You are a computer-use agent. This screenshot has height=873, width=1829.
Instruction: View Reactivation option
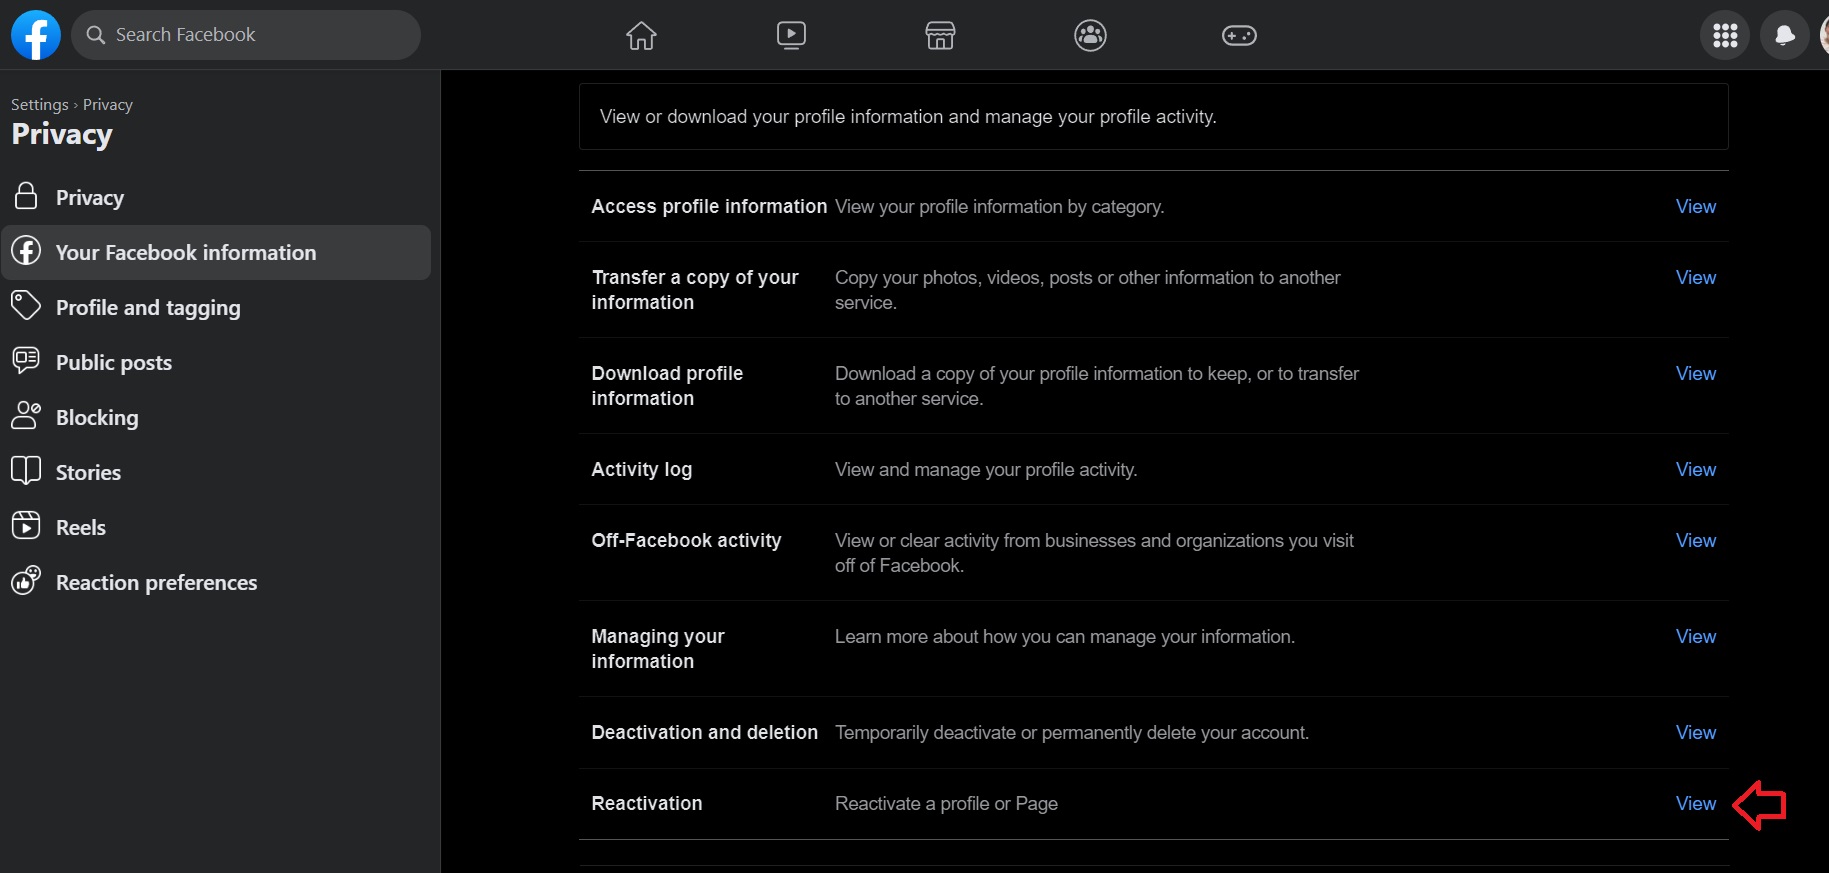point(1696,803)
